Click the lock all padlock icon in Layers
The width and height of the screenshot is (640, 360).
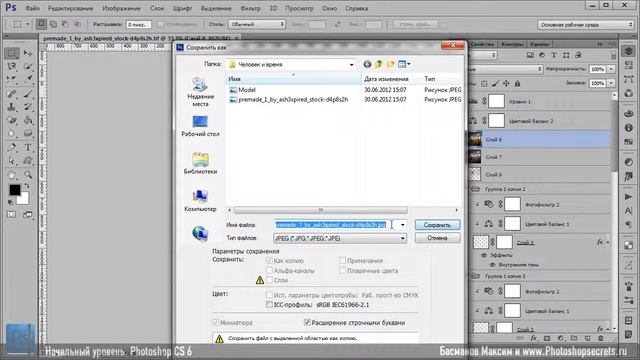[517, 83]
